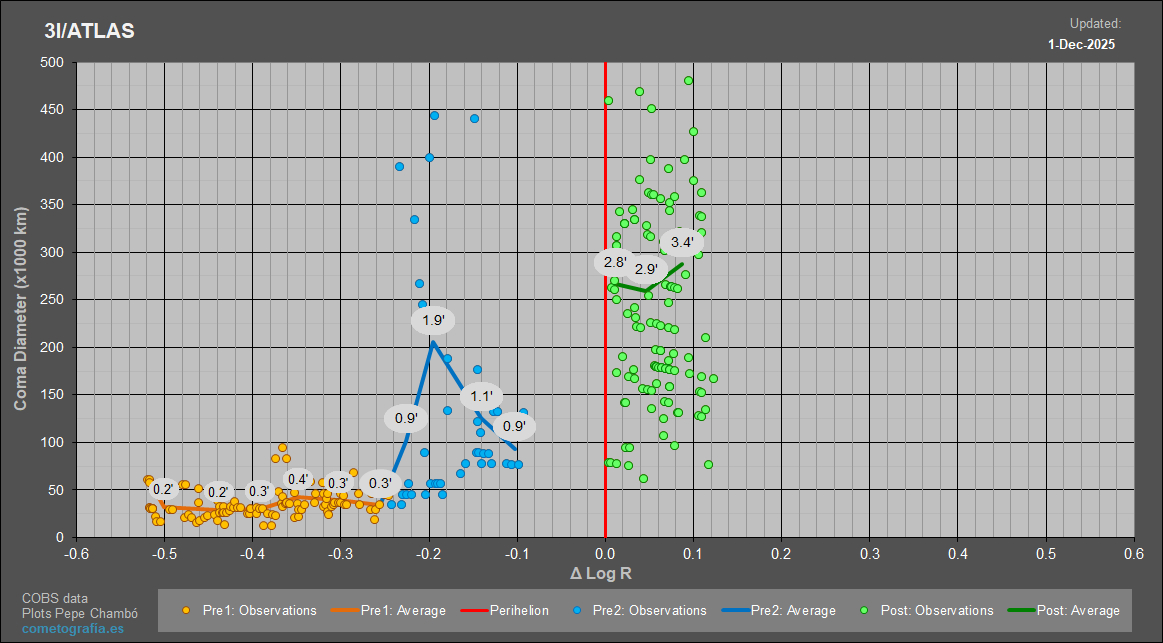Click the 1-Dec-2025 updated date text
Screen dimensions: 1163x643
tap(1081, 44)
